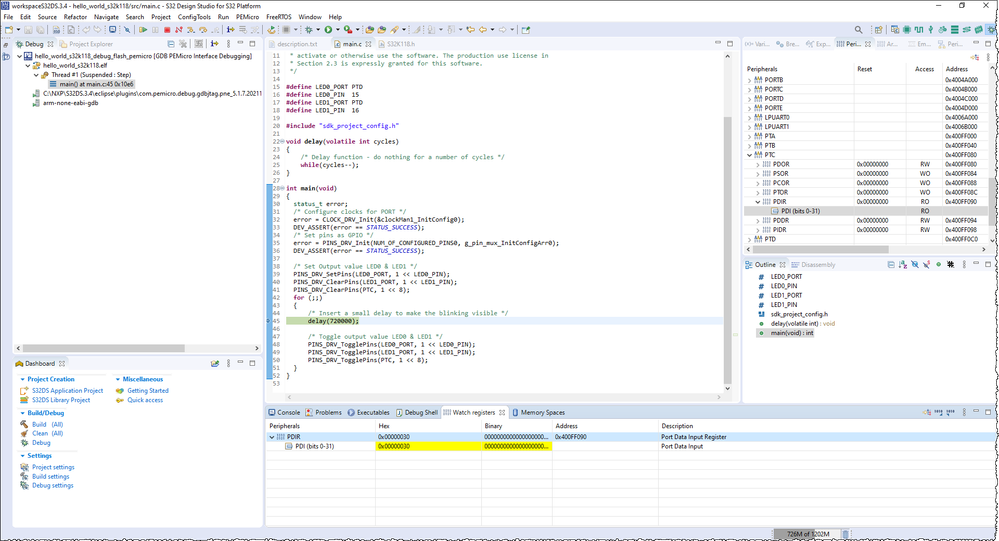Click the Disconnect icon in debug toolbar

(x=178, y=30)
